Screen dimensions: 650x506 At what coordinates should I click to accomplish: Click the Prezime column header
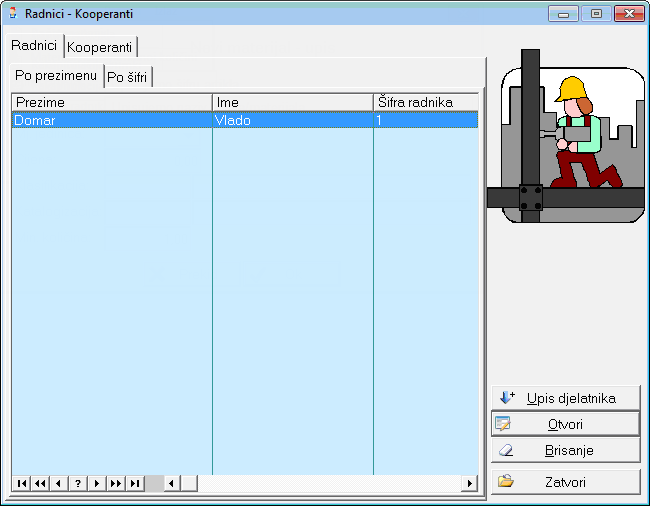[112, 102]
